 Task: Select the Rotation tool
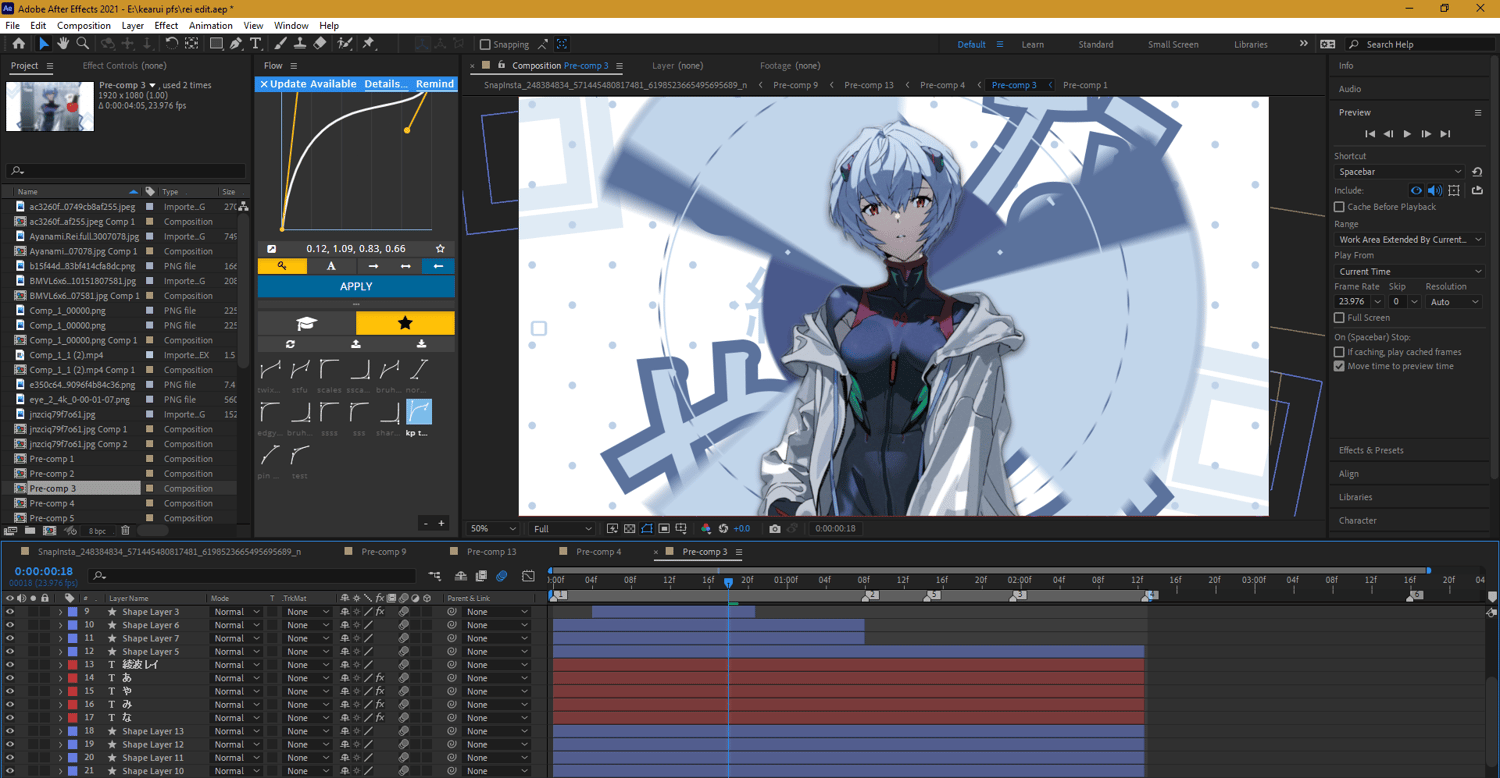point(172,44)
